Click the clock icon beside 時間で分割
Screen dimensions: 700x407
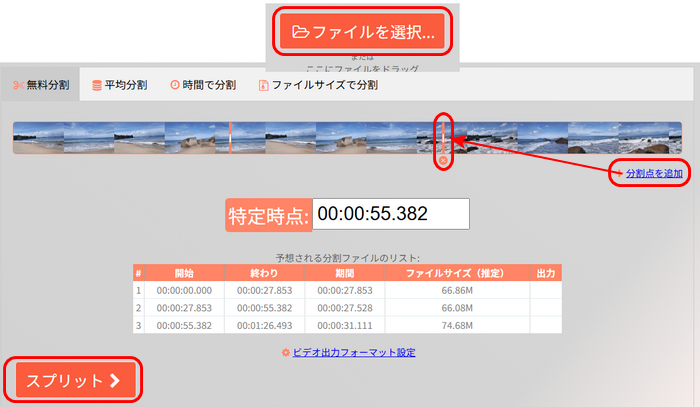(x=175, y=85)
